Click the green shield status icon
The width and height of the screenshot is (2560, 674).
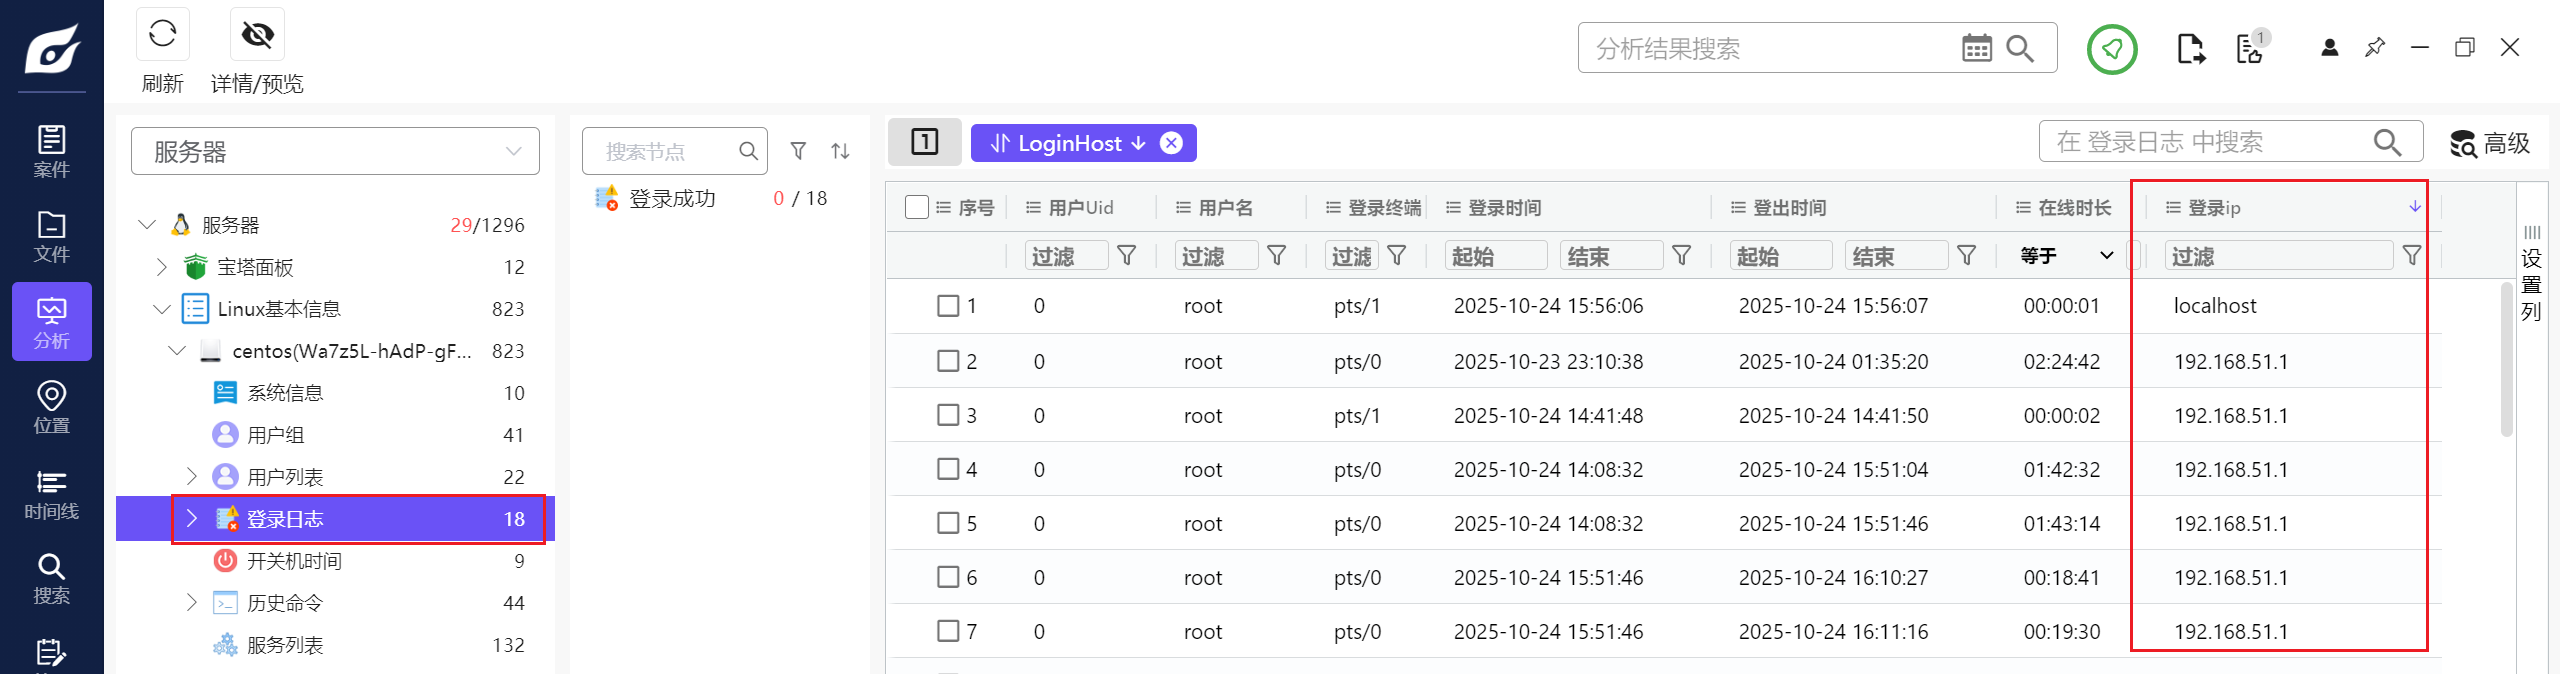click(2111, 48)
